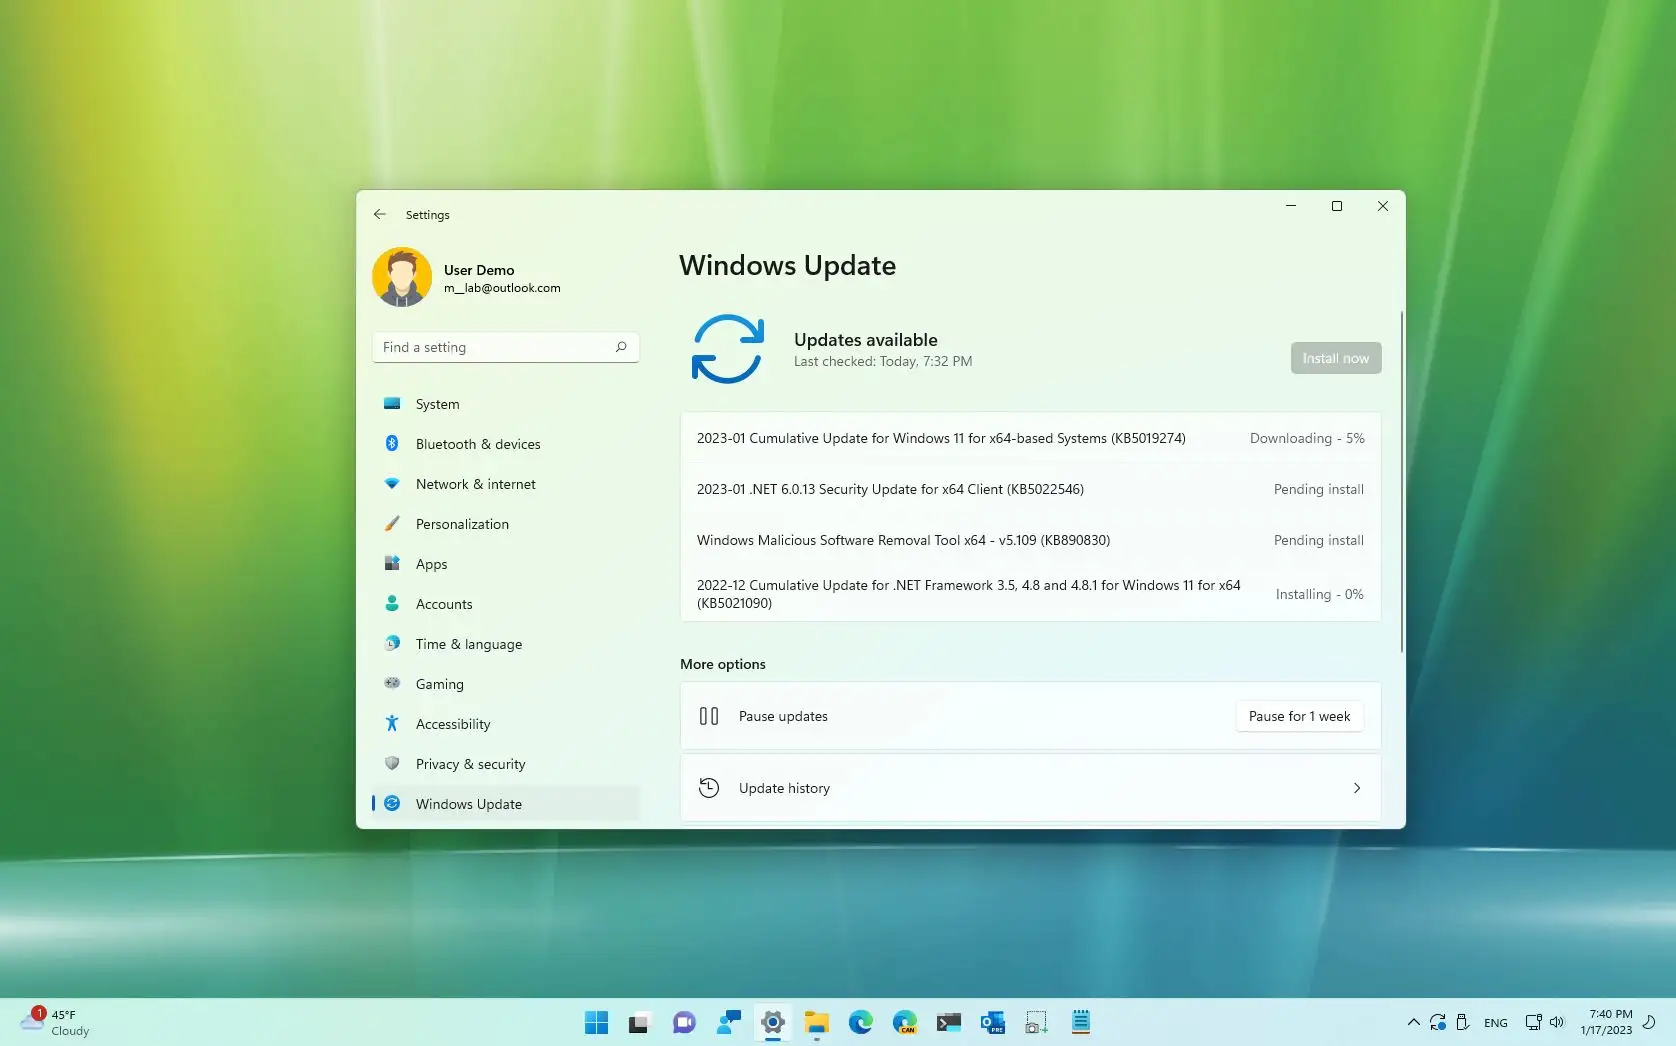The image size is (1676, 1046).
Task: Open the clock showing 7:40 PM
Action: pyautogui.click(x=1606, y=1022)
